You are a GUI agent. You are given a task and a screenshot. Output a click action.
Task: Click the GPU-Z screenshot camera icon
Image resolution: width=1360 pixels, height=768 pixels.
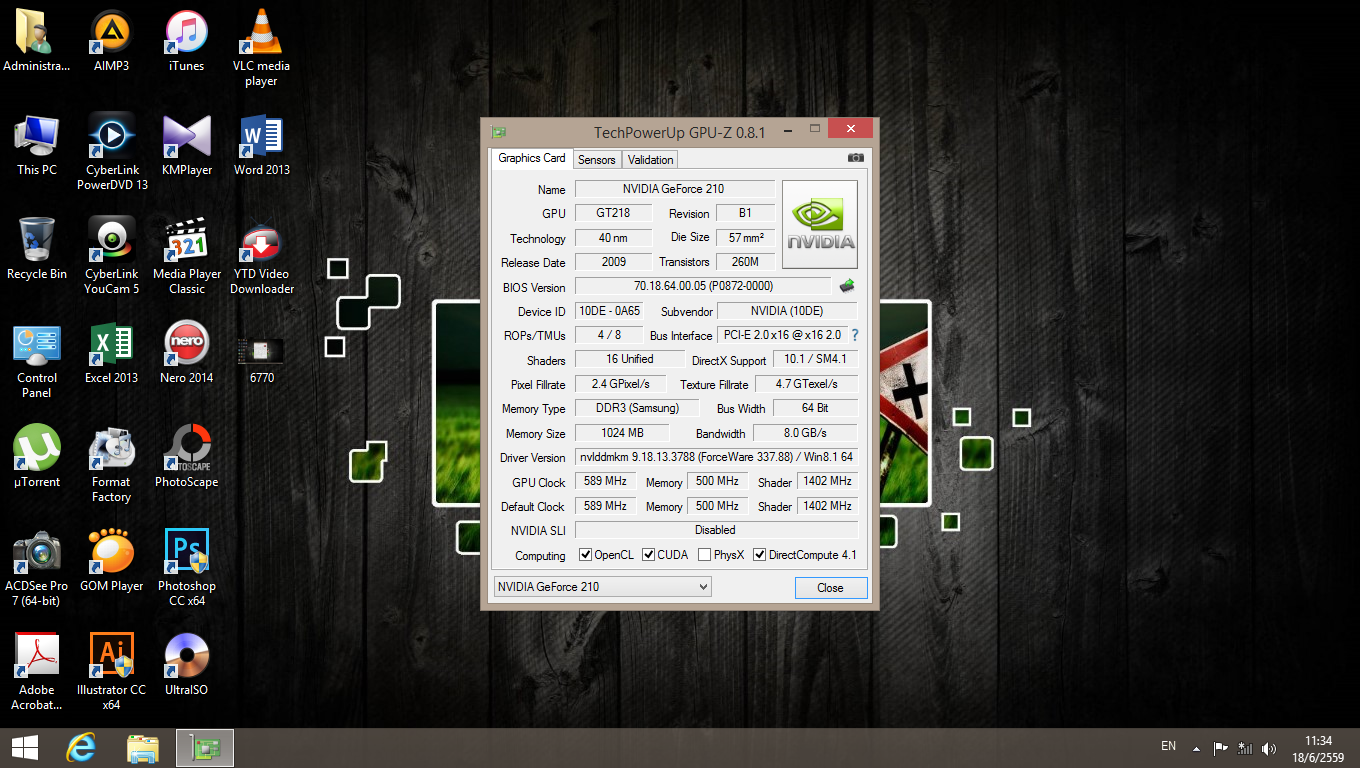855,158
